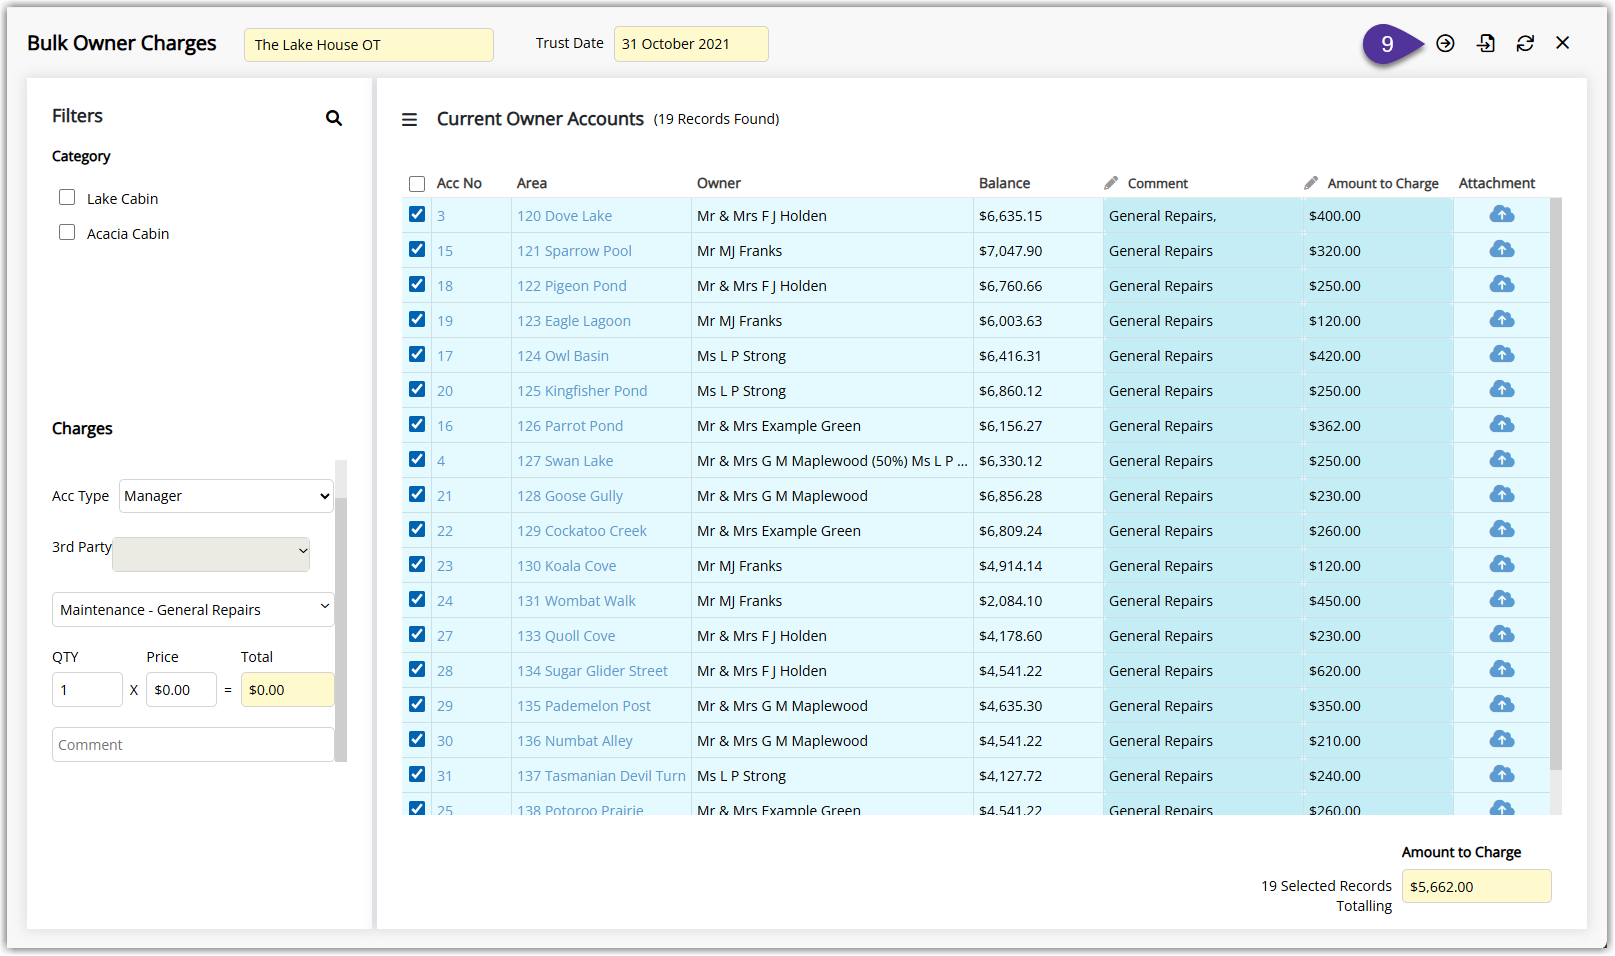
Task: Open the 134 Sugar Glider Street link
Action: pos(592,671)
